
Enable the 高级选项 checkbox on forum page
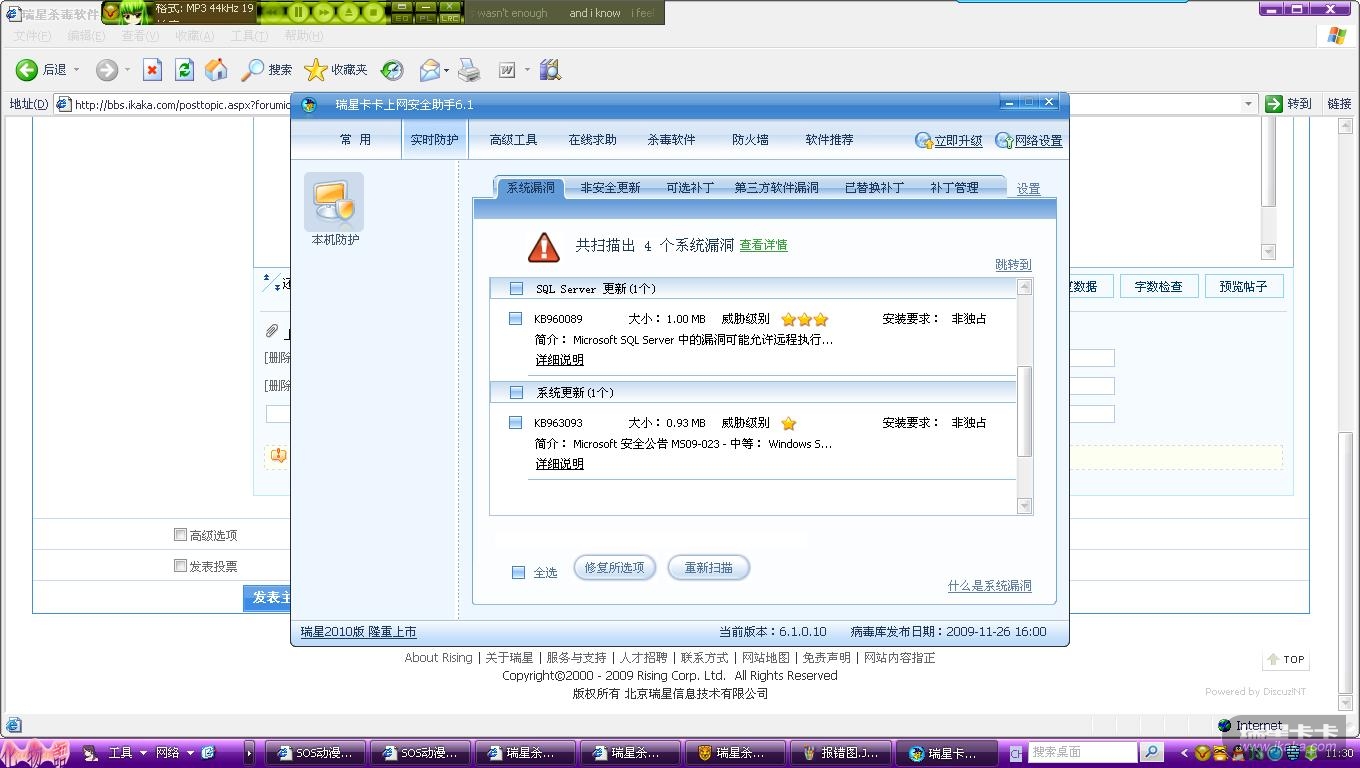tap(180, 535)
